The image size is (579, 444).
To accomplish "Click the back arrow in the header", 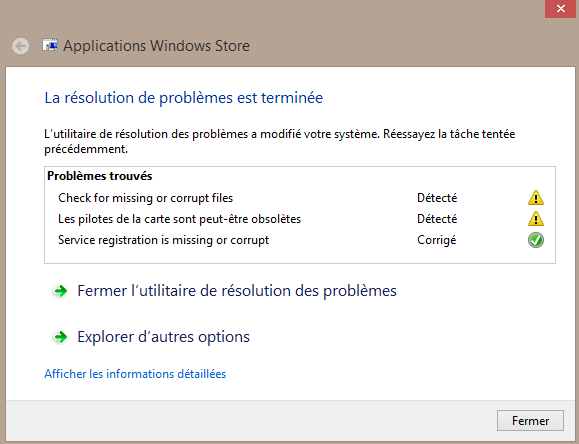I will coord(20,46).
